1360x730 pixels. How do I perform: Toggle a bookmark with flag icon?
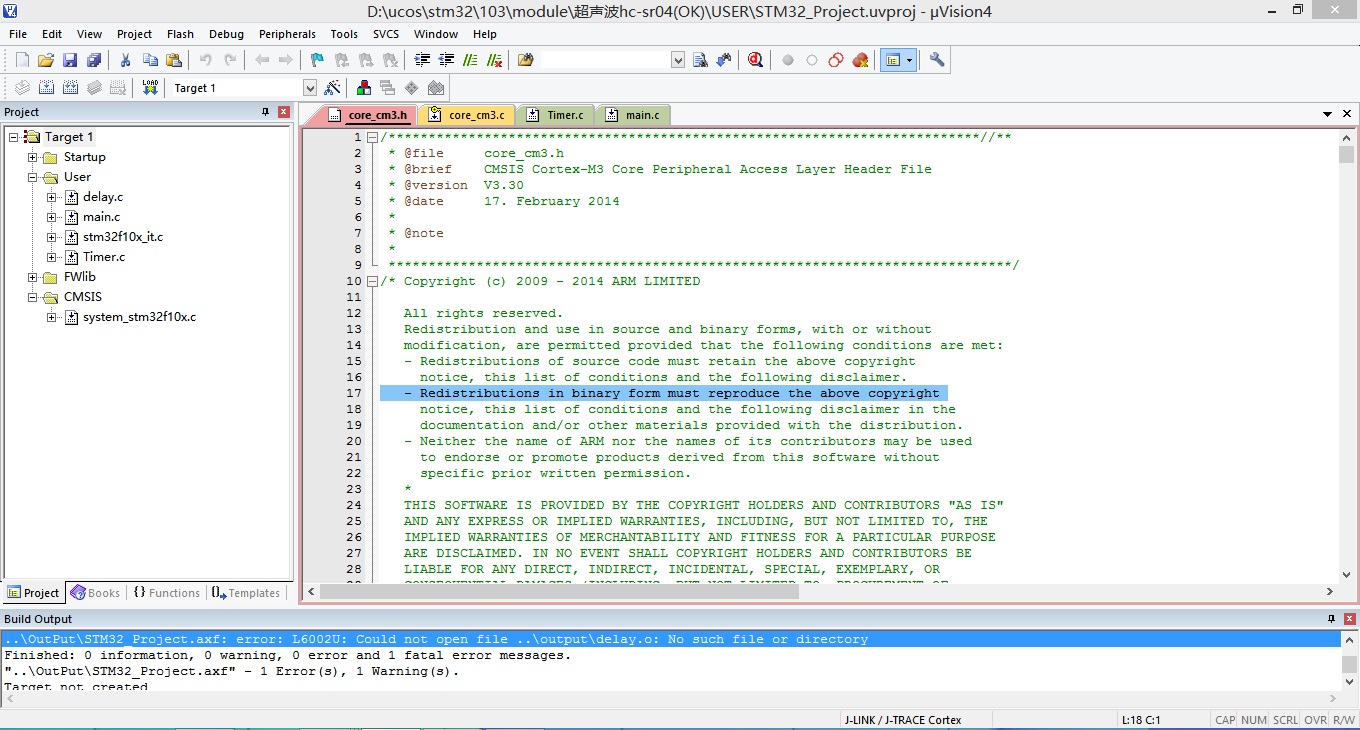pyautogui.click(x=317, y=60)
